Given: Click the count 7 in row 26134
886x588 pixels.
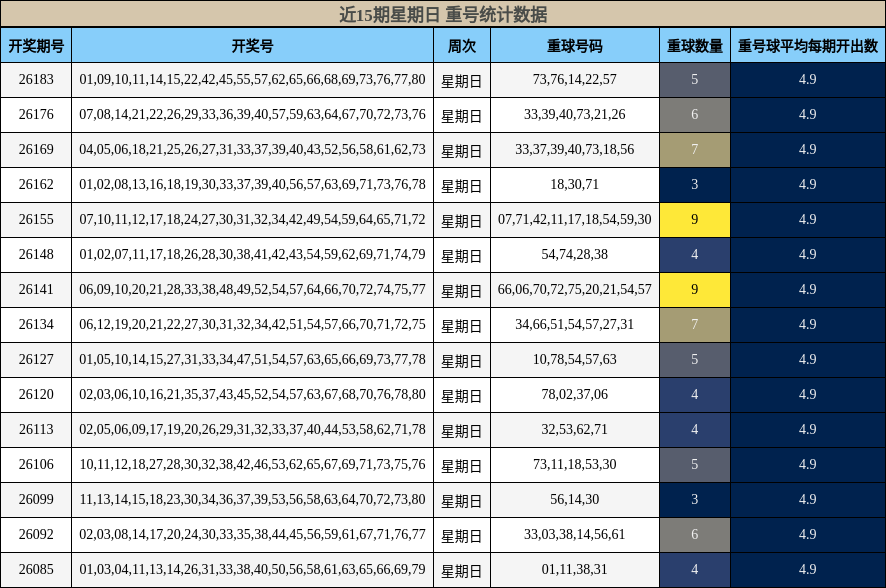Looking at the screenshot, I should [x=694, y=325].
